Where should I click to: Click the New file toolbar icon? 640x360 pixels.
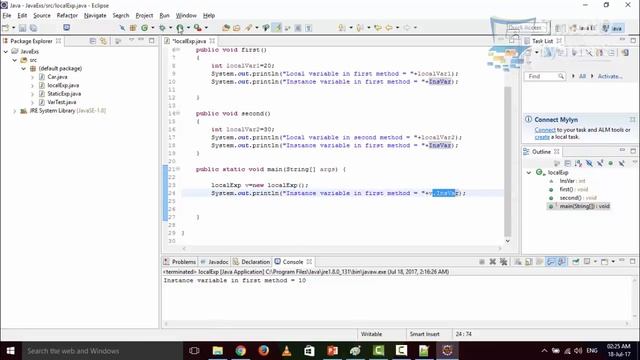[6, 28]
